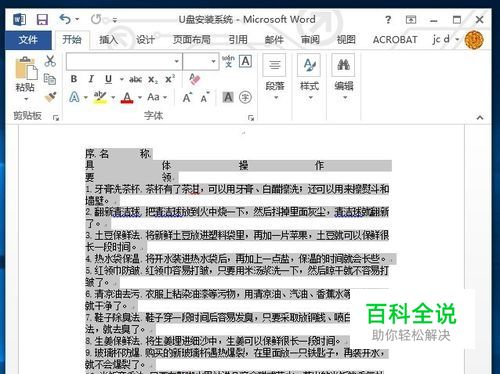Toggle character shading A icon
Viewport: 500px width, 374px height.
point(228,97)
